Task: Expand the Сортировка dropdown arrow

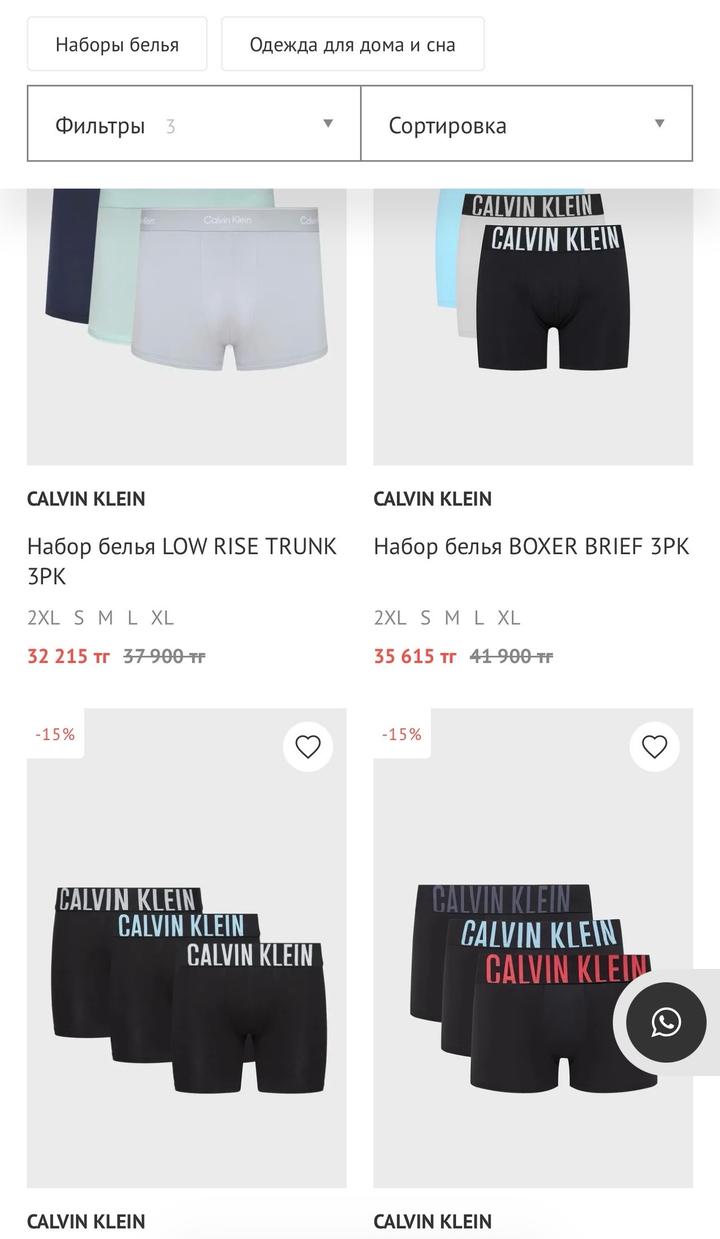Action: click(660, 124)
